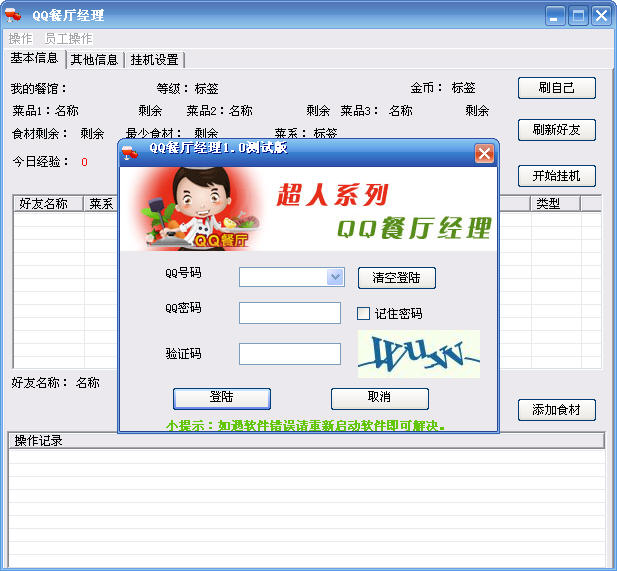Focus the 验证码 input field
This screenshot has width=617, height=571.
tap(290, 354)
